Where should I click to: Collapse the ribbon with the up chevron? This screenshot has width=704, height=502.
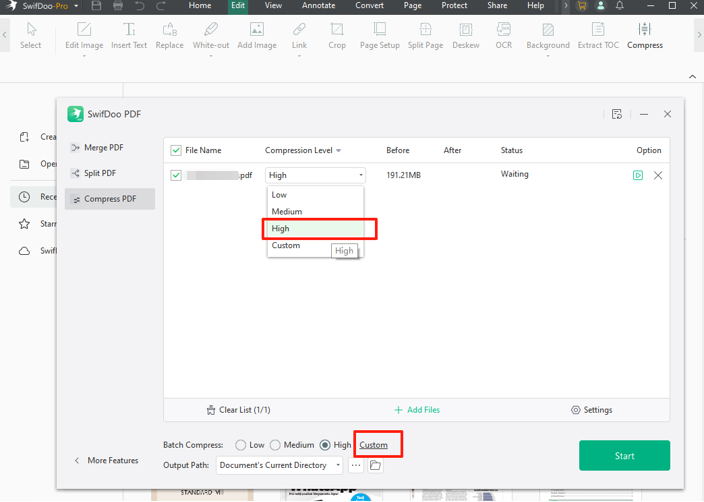tap(692, 77)
